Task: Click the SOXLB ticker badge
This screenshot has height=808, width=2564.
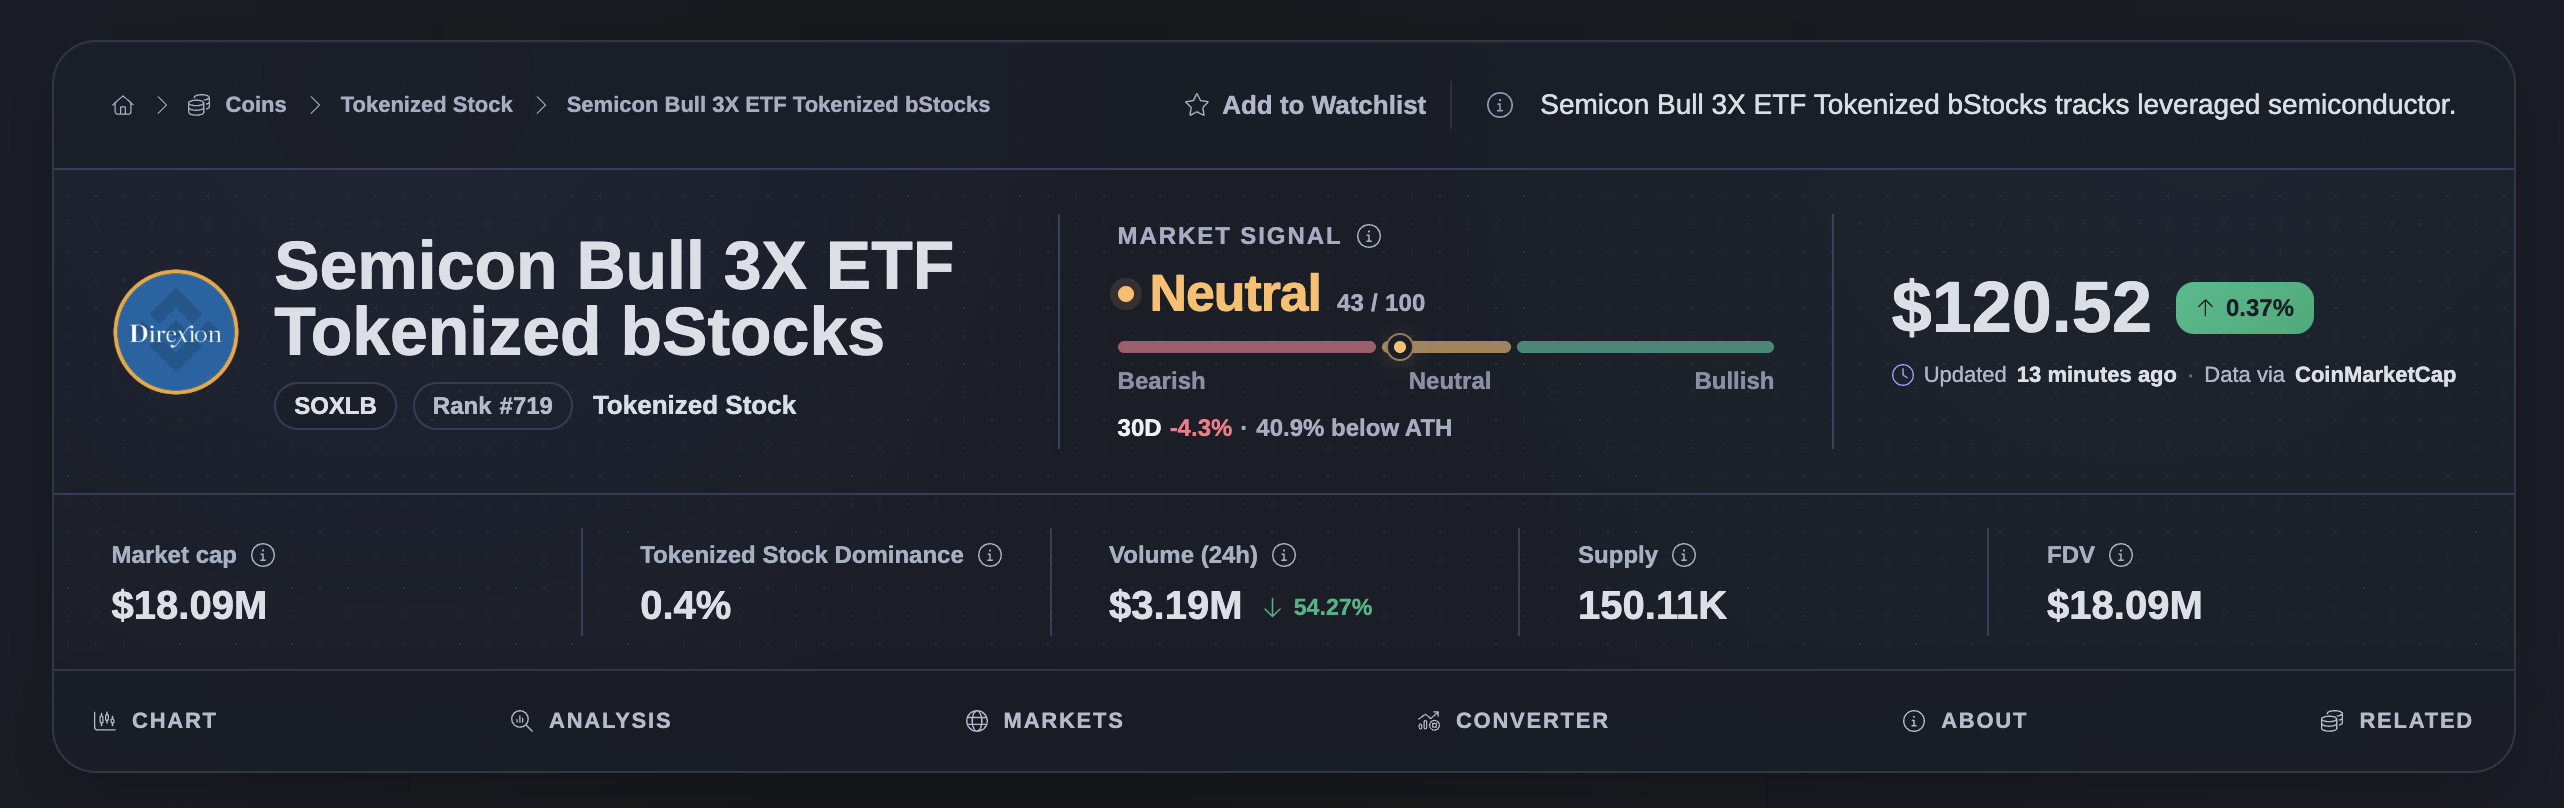Action: pos(335,406)
